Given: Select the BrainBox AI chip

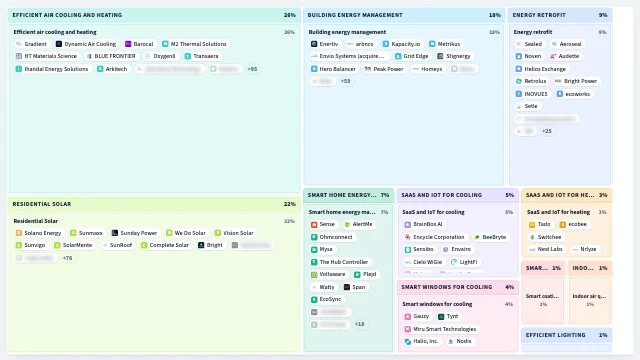Looking at the screenshot, I should [423, 224].
